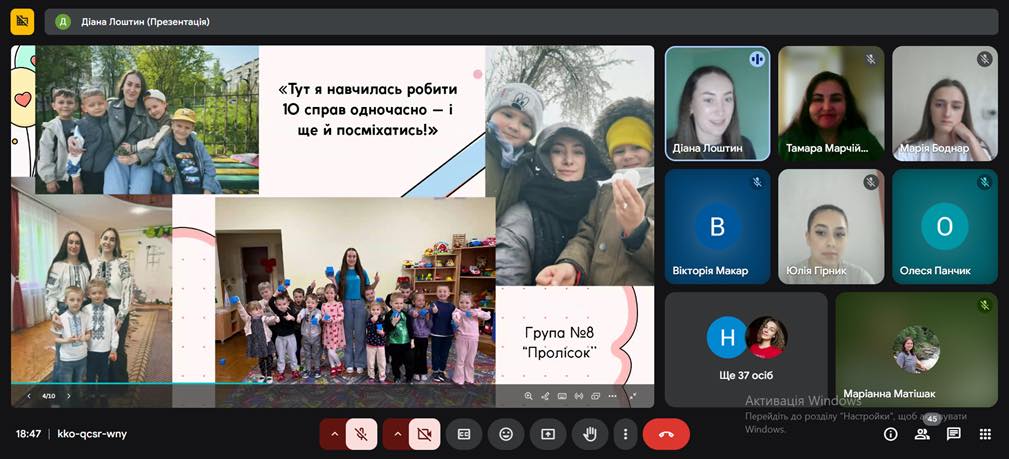This screenshot has height=459, width=1009.
Task: Open meeting details info icon
Action: (x=890, y=434)
